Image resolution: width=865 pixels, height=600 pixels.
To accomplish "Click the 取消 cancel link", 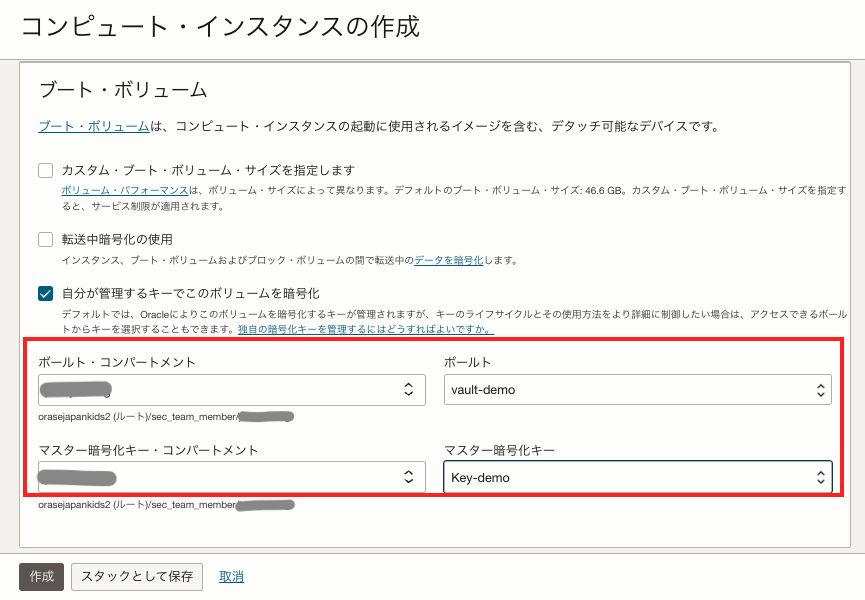I will [232, 577].
